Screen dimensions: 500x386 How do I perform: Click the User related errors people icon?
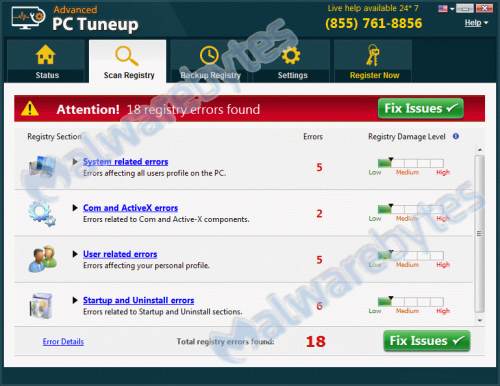43,259
